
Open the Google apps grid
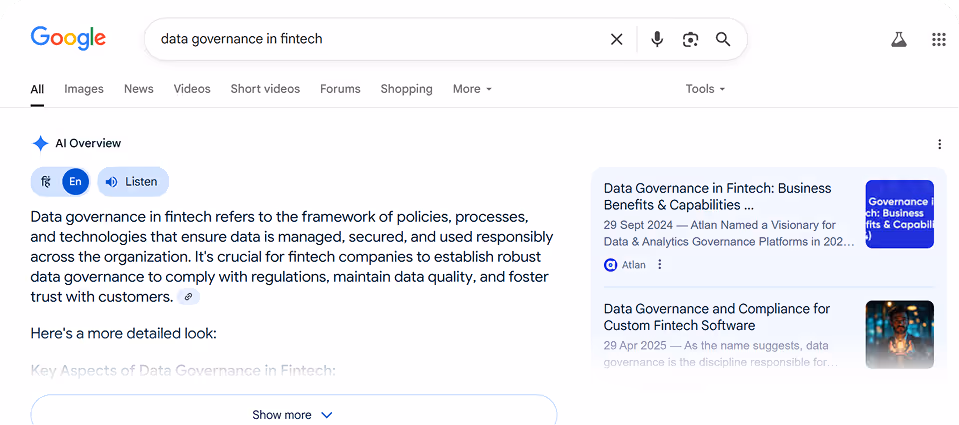[938, 39]
